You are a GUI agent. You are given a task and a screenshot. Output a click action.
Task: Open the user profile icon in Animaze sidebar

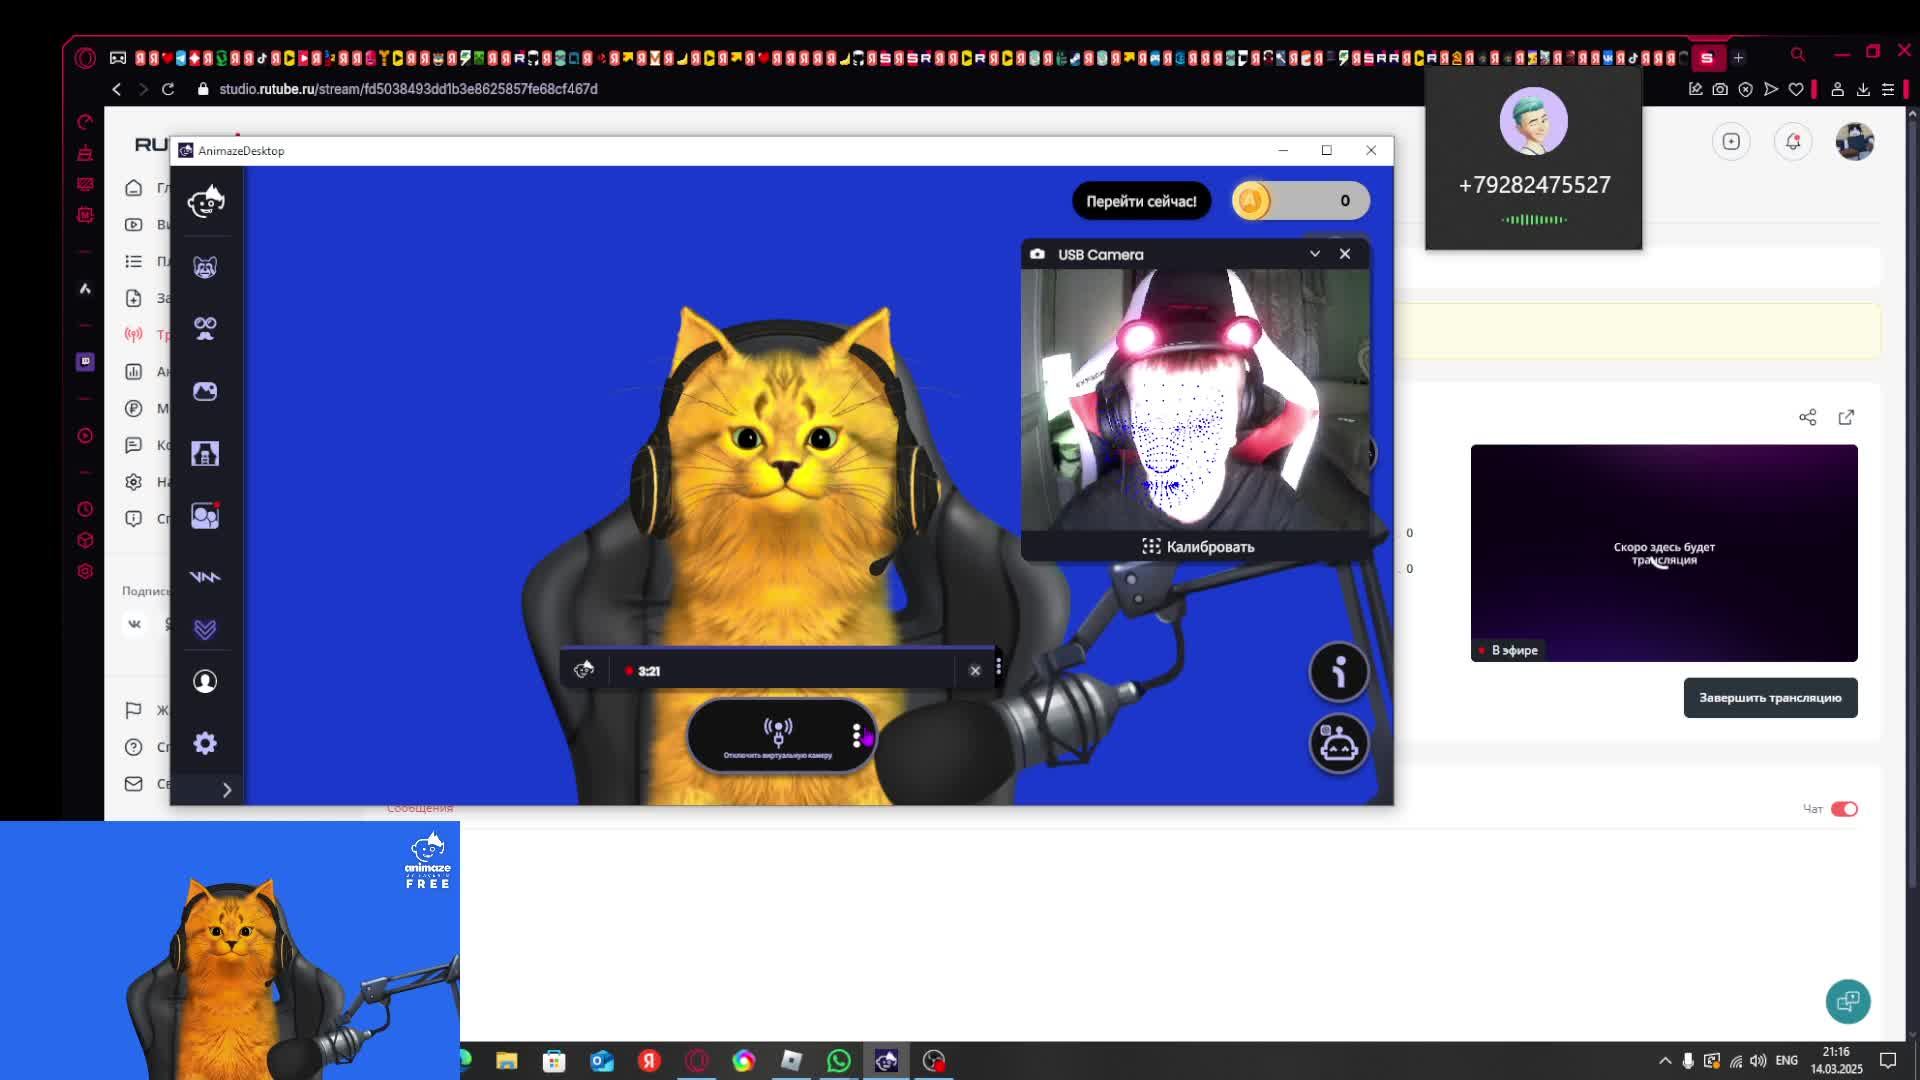pyautogui.click(x=205, y=681)
